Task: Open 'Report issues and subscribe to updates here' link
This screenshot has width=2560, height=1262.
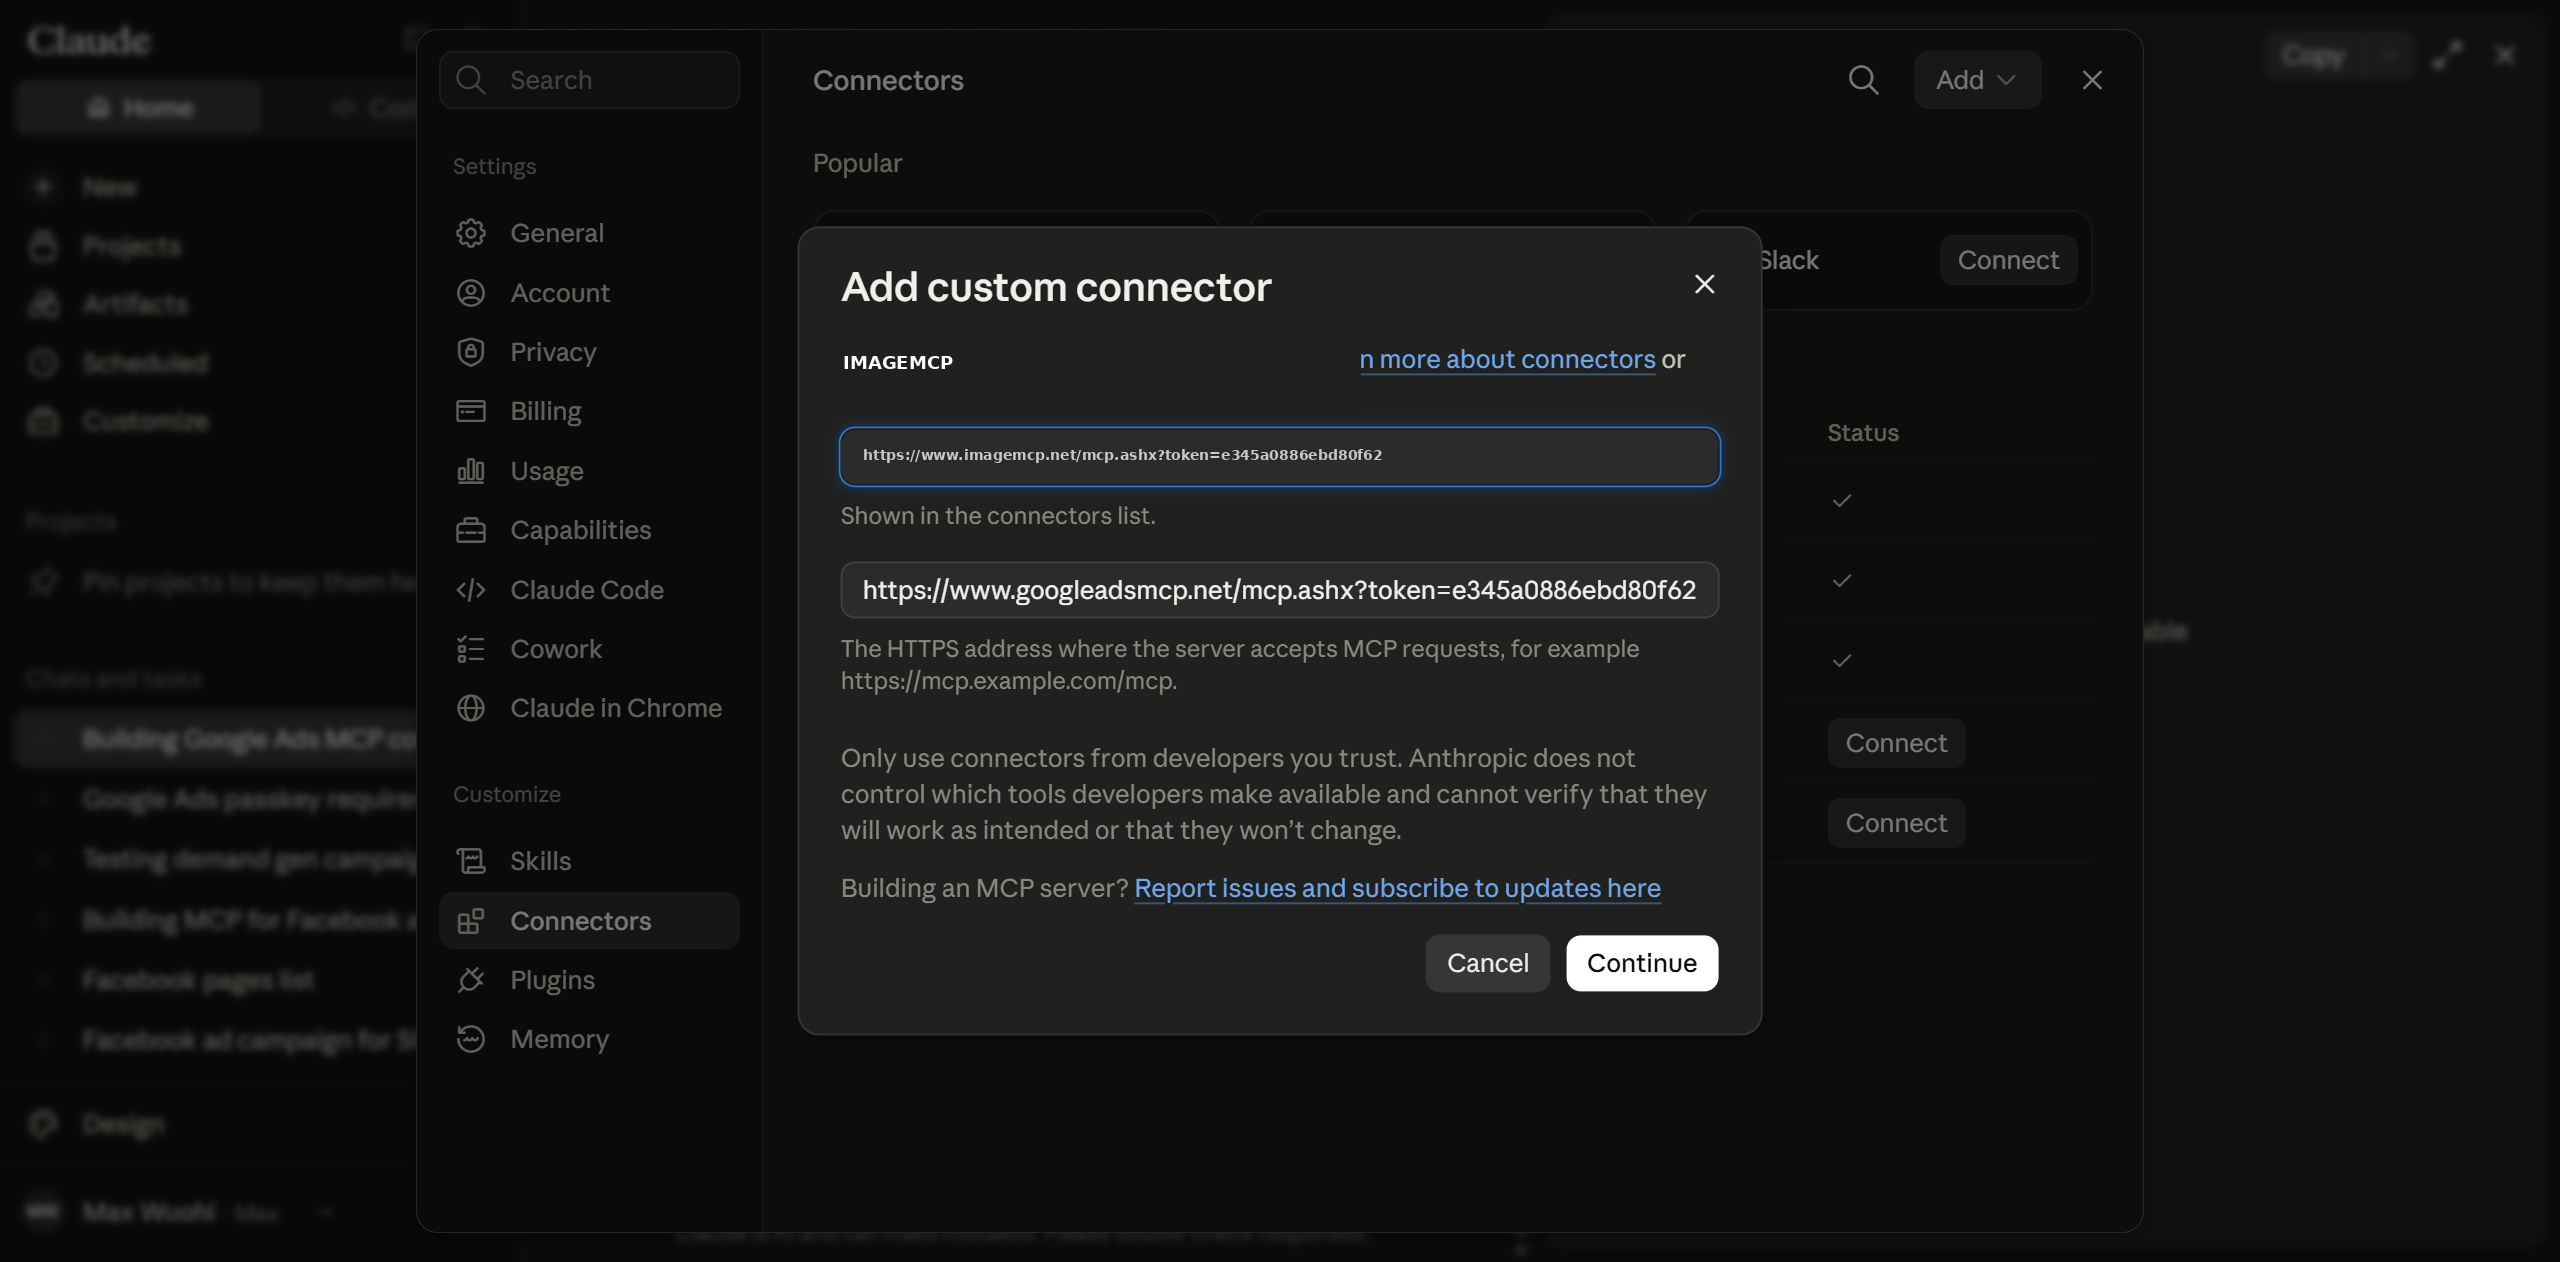Action: 1397,888
